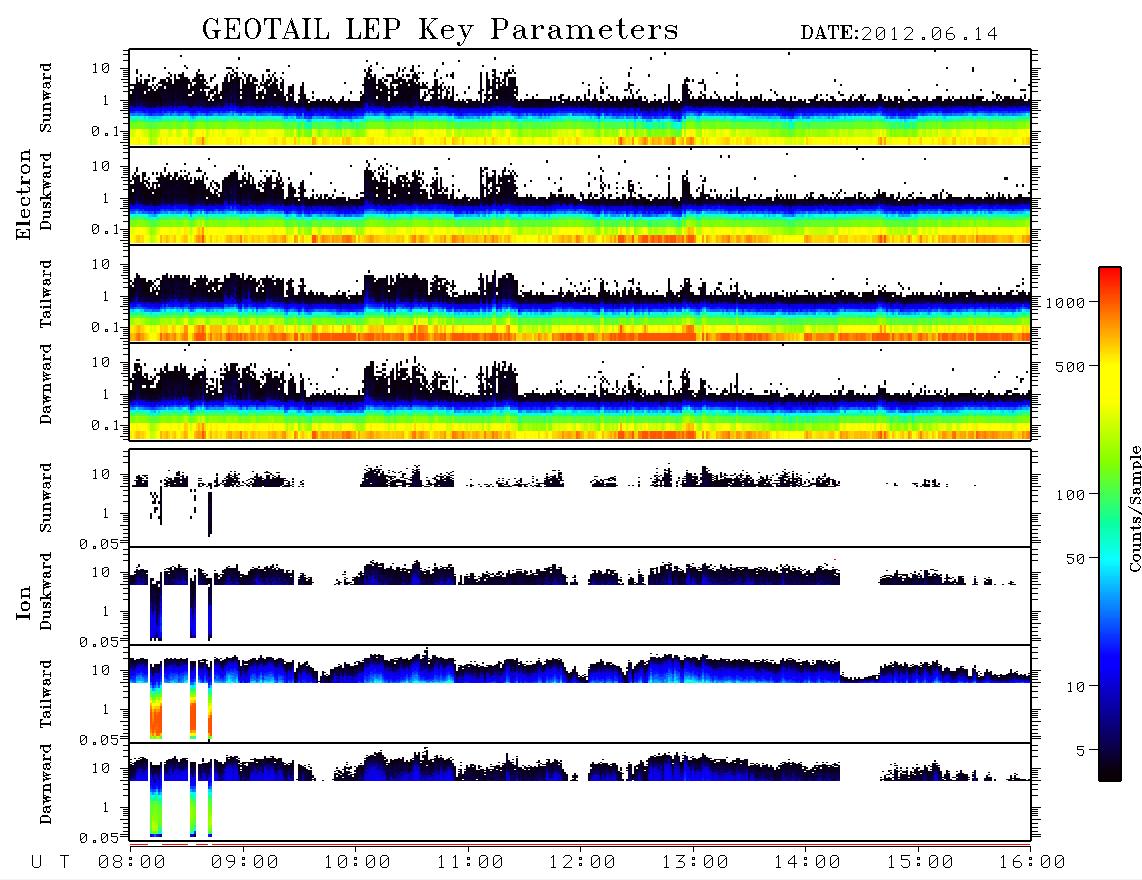
Task: Click the GEOTAIL LEP Key Parameters title
Action: point(440,29)
